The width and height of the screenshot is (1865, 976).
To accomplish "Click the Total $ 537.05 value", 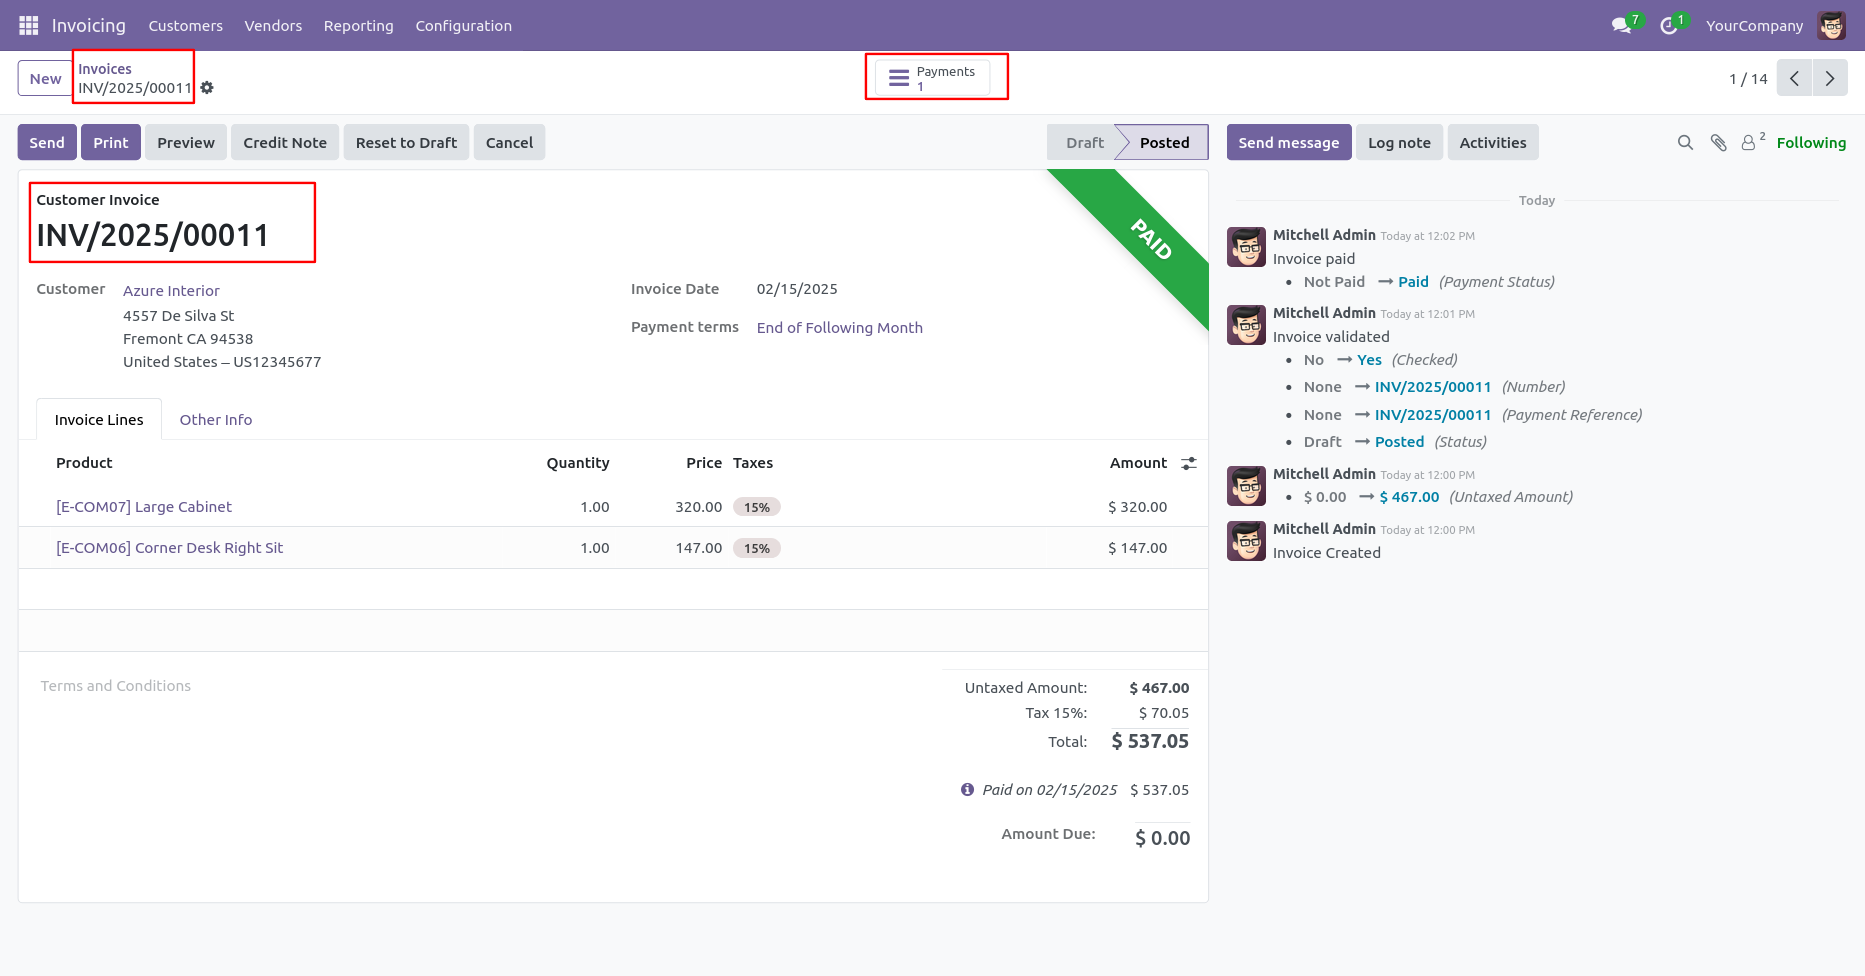I will point(1150,741).
